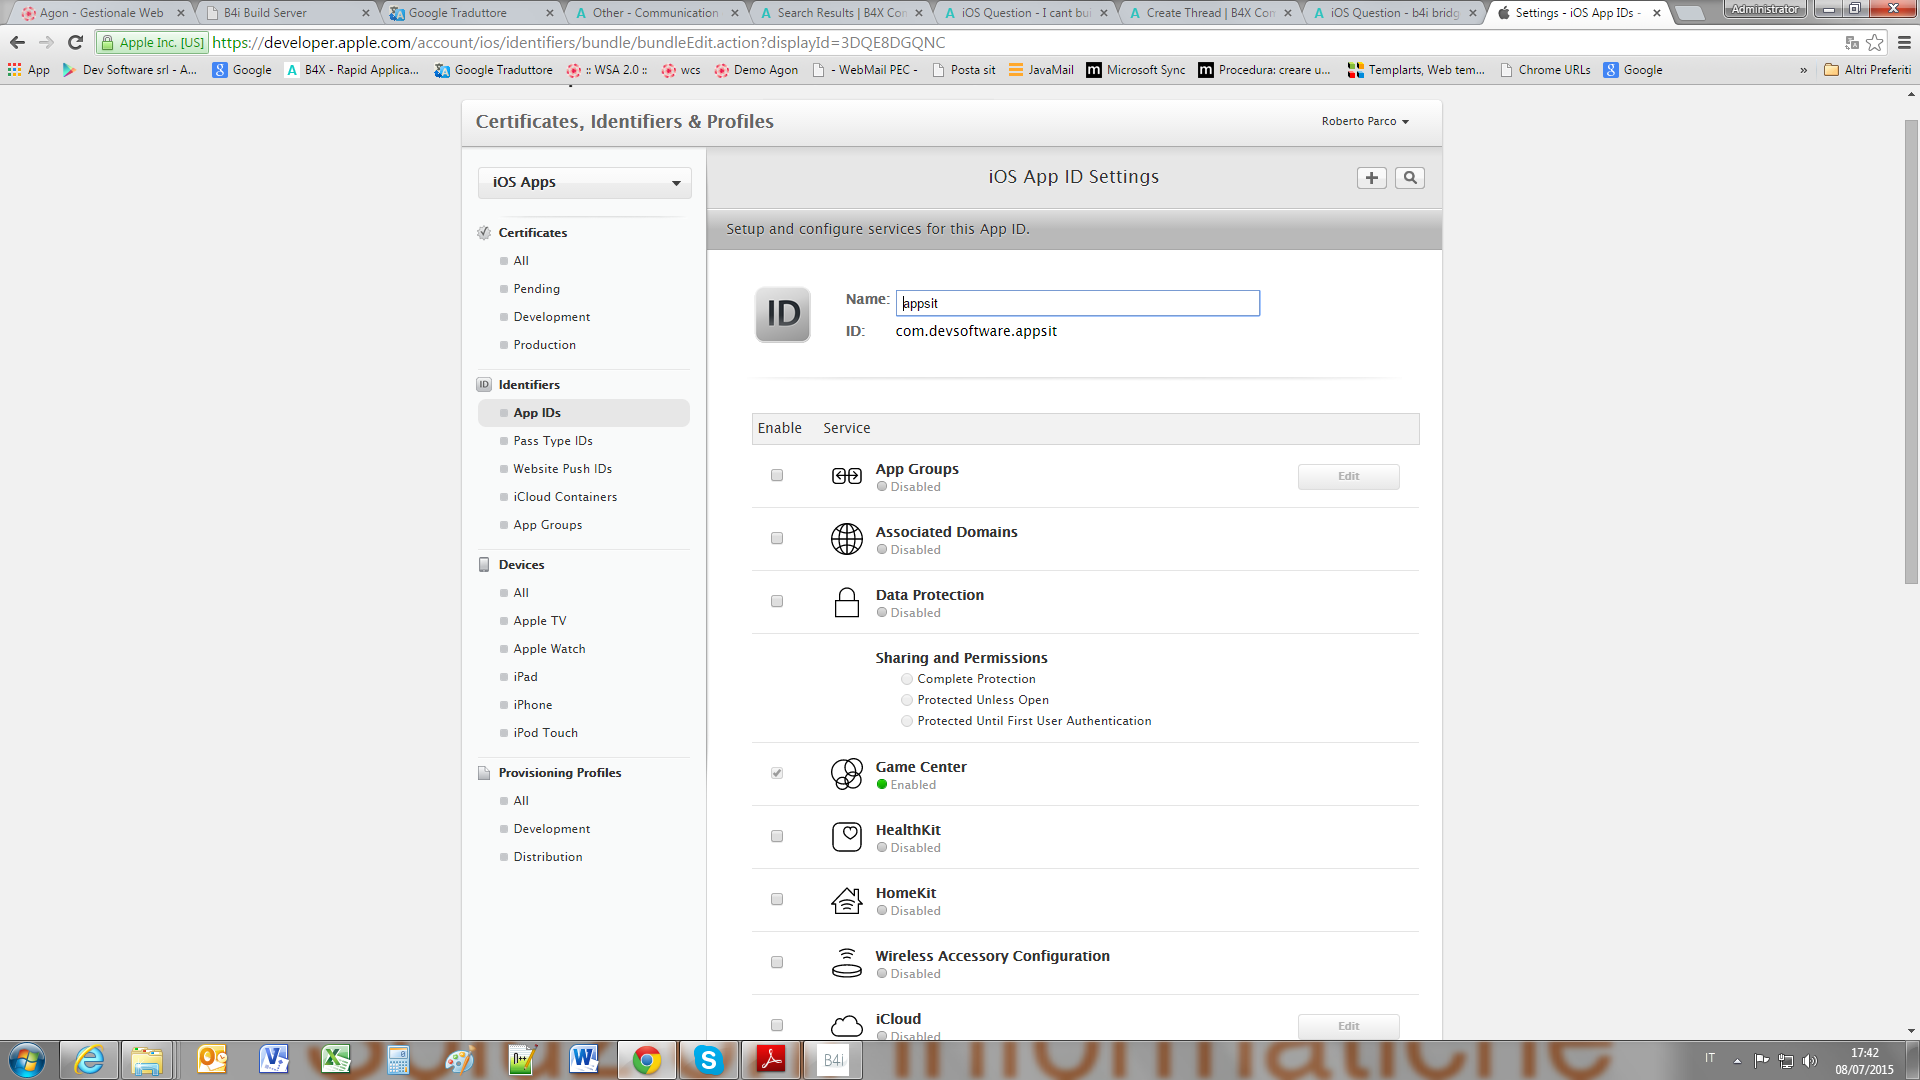Click the Data Protection lock icon
The height and width of the screenshot is (1080, 1920).
coord(846,602)
